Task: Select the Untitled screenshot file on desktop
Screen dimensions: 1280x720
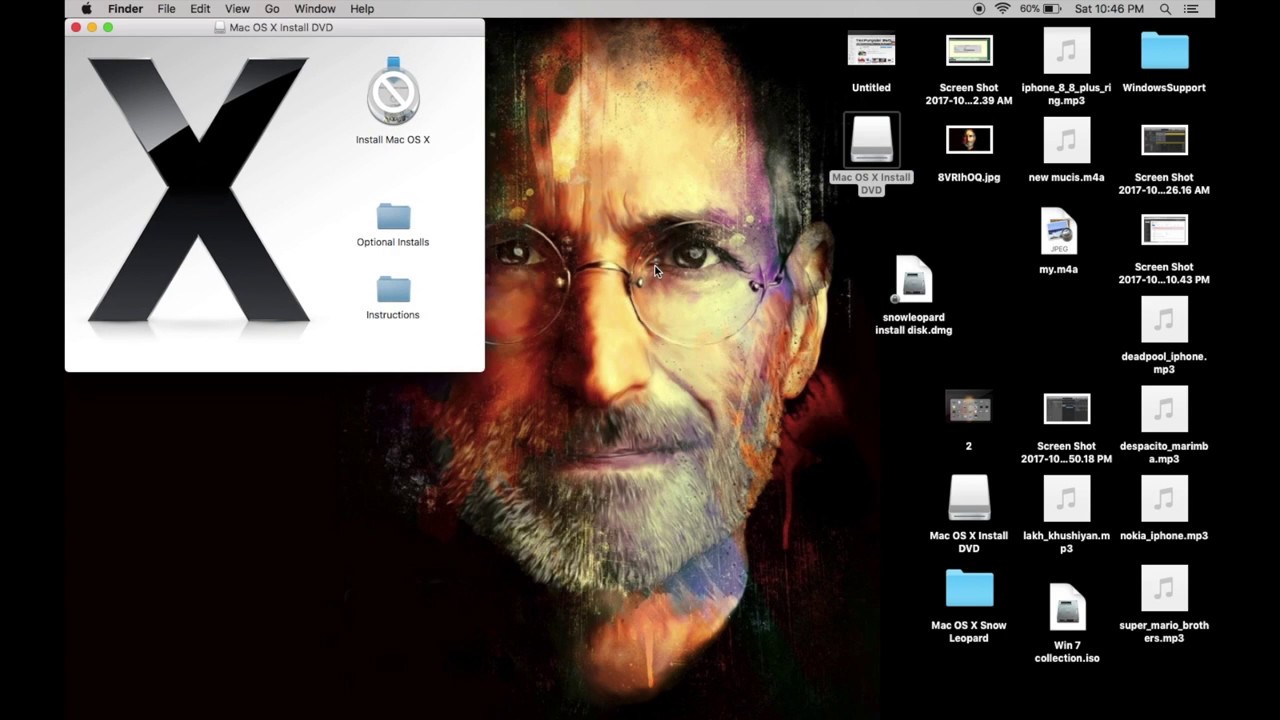Action: [871, 50]
